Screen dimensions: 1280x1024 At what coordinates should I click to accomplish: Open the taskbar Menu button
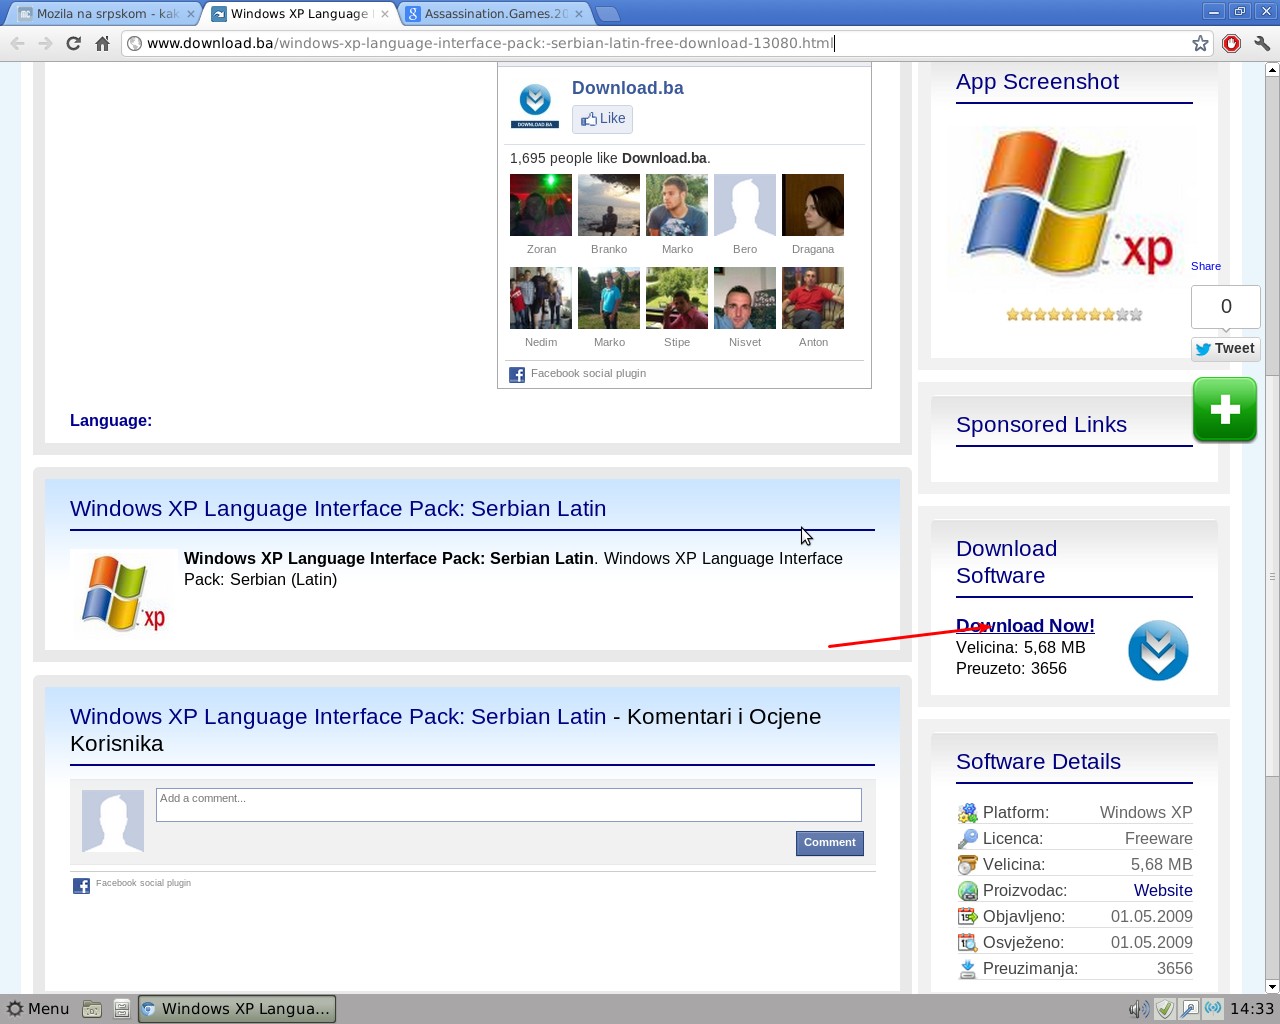point(39,1009)
